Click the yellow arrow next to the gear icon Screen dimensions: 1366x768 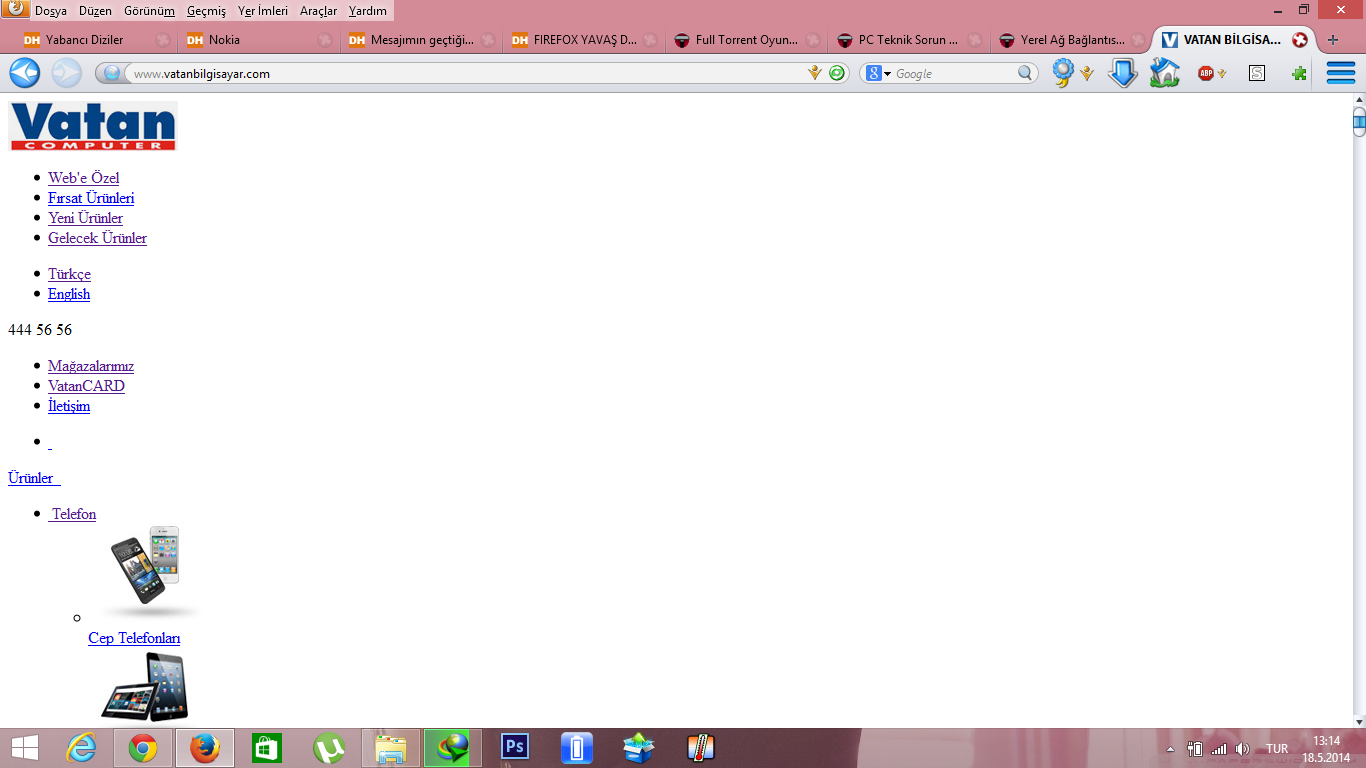click(x=1086, y=74)
